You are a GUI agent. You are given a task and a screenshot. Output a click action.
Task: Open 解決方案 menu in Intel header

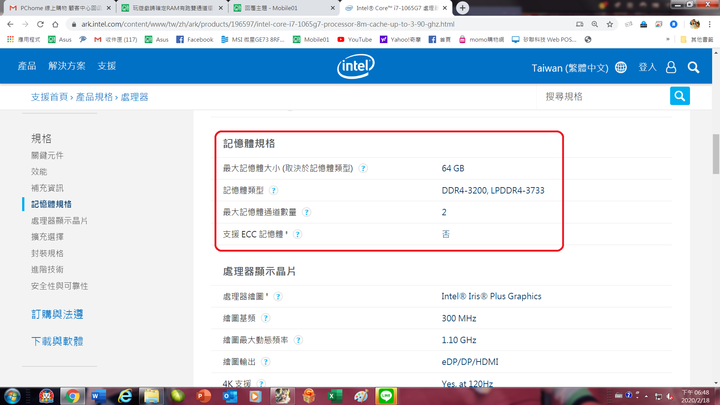click(67, 66)
